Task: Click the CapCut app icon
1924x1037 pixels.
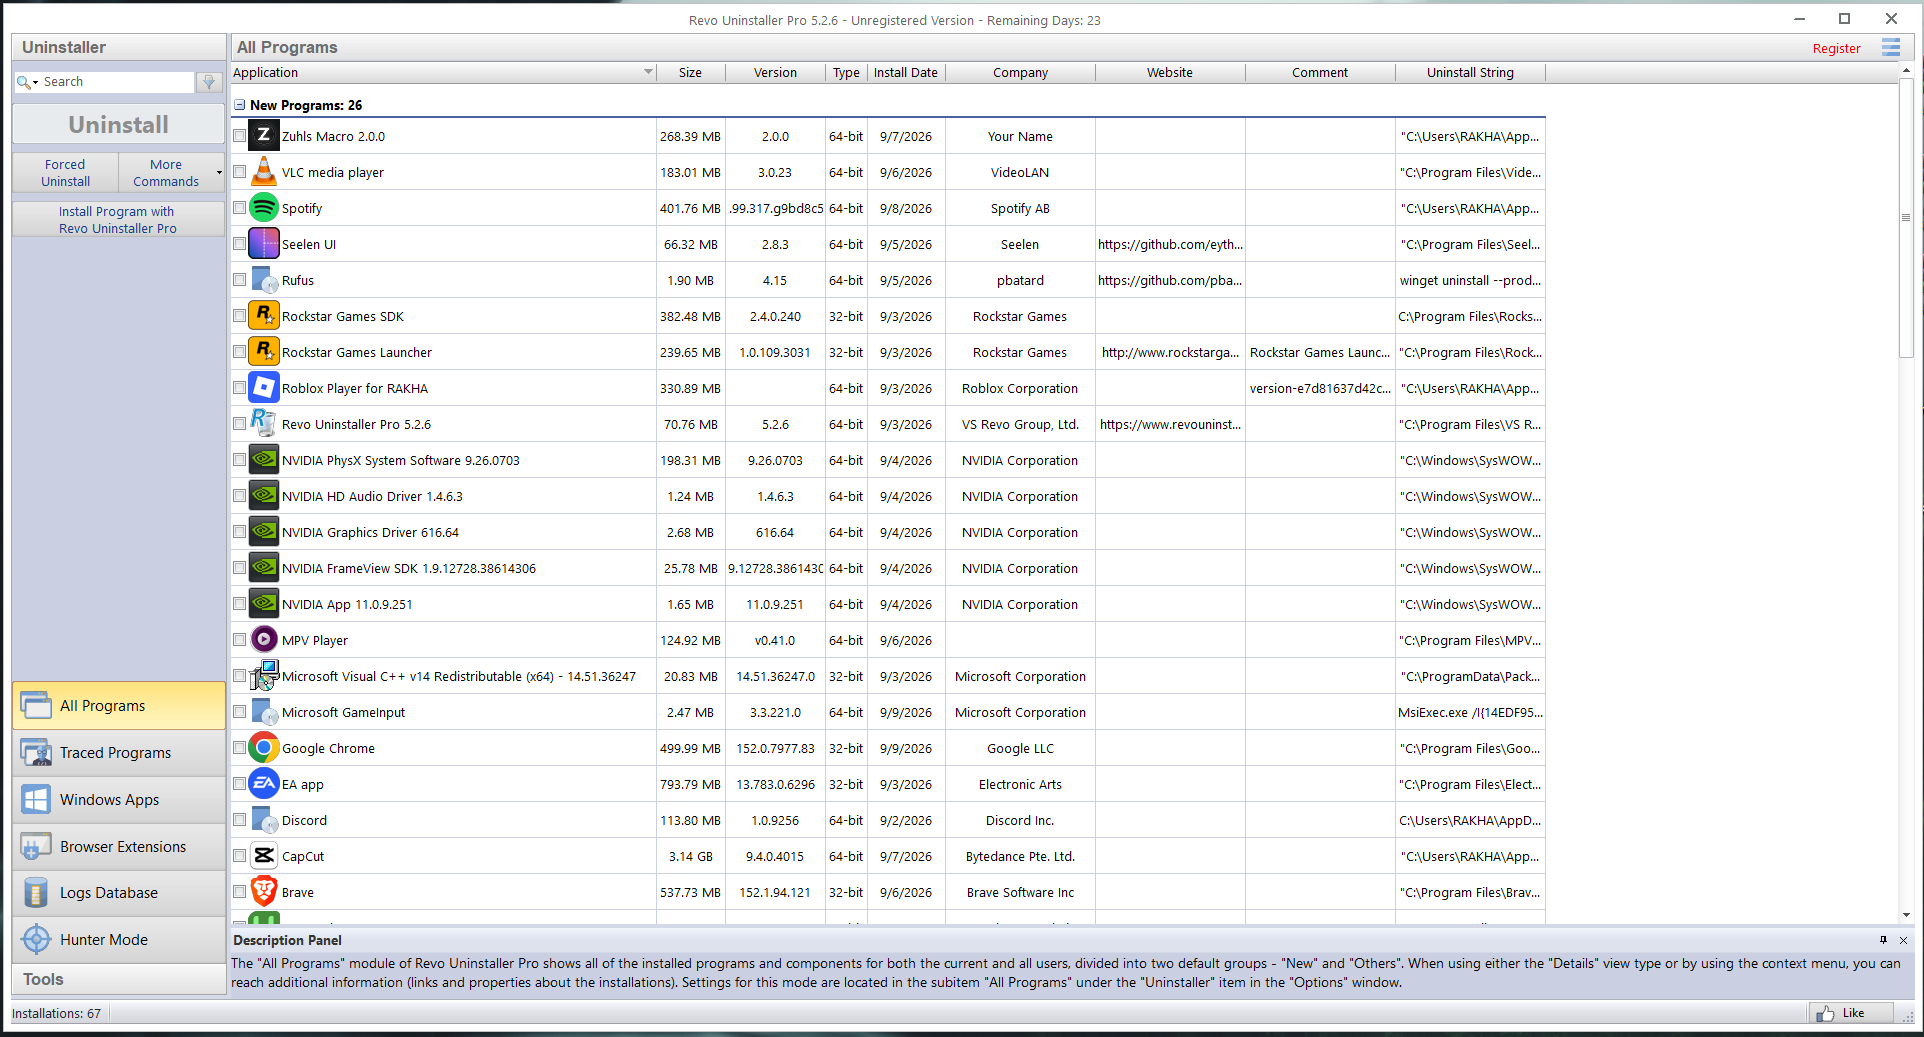Action: tap(264, 856)
